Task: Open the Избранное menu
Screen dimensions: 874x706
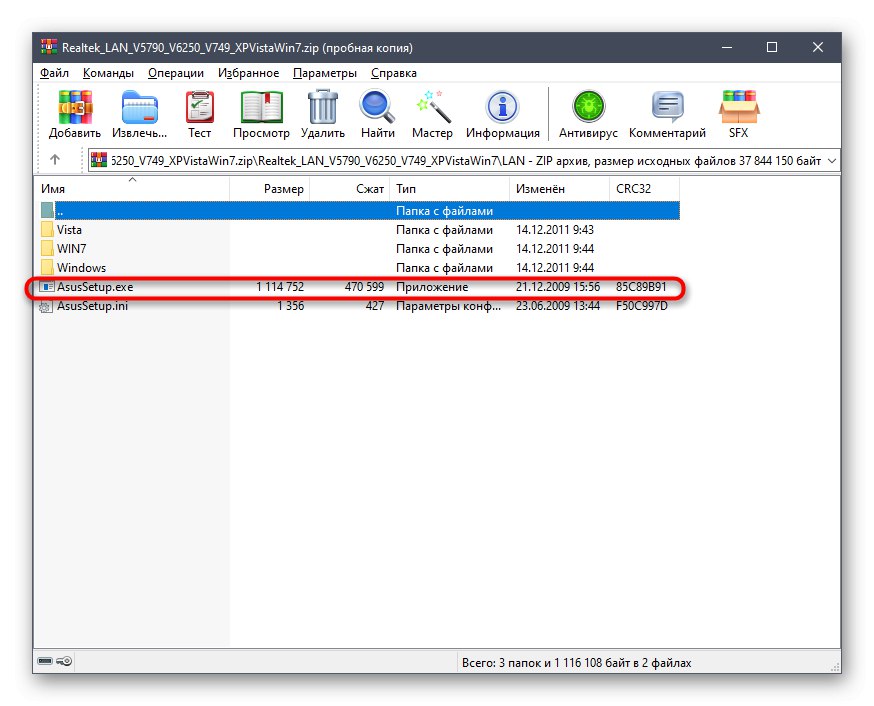Action: coord(248,73)
